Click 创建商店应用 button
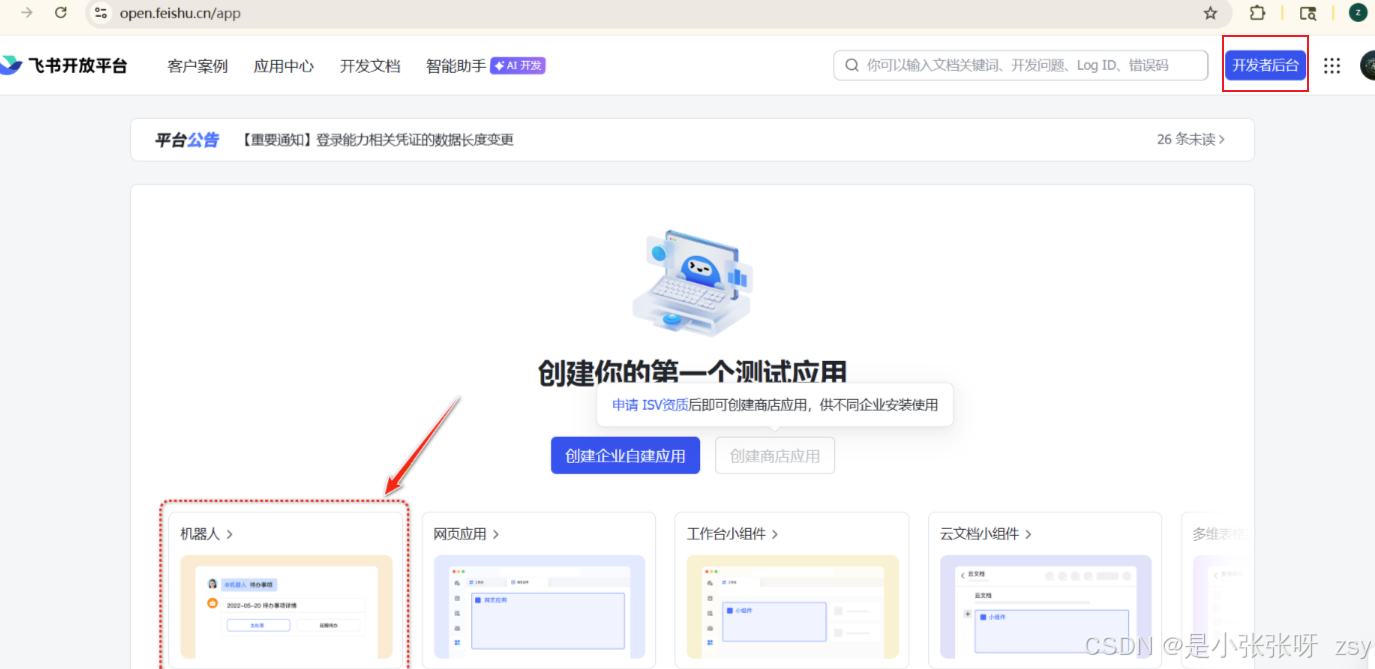 point(775,456)
